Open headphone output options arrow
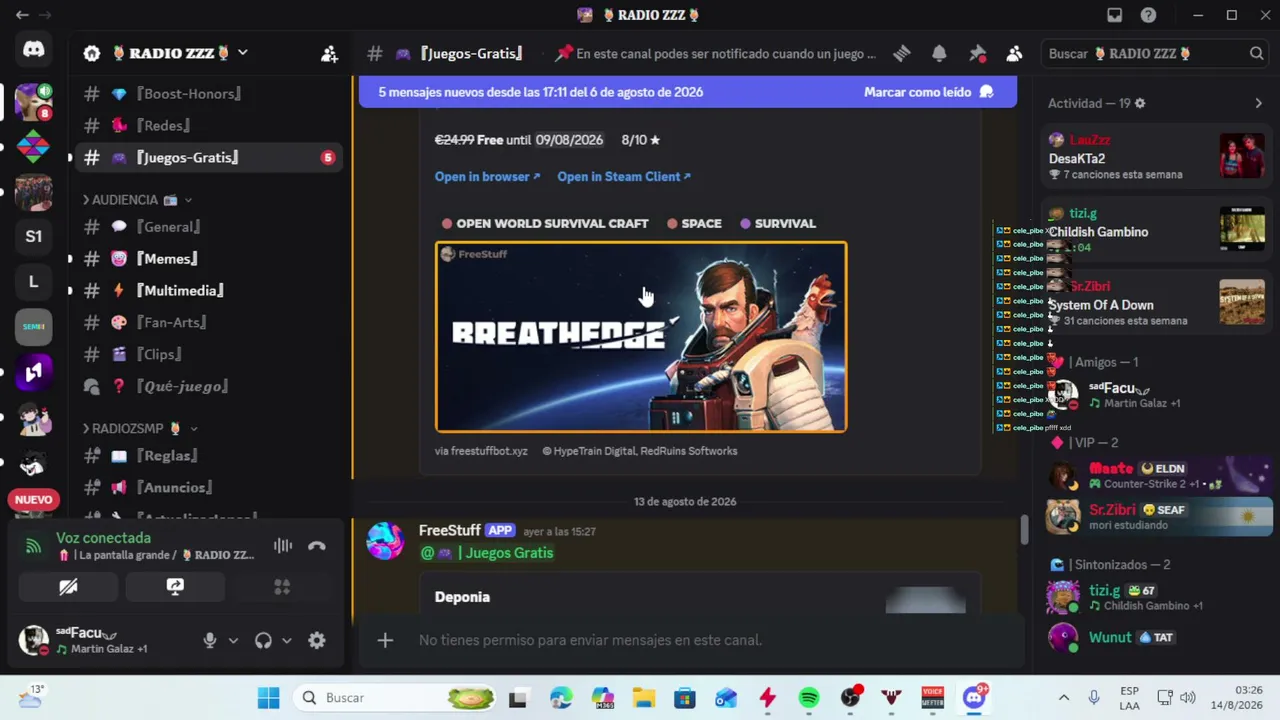 tap(286, 641)
